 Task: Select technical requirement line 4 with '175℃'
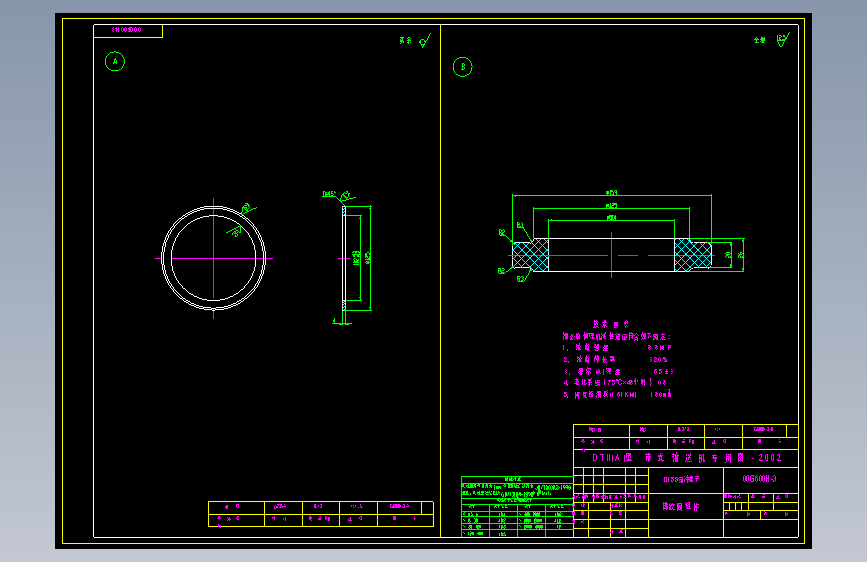point(615,382)
